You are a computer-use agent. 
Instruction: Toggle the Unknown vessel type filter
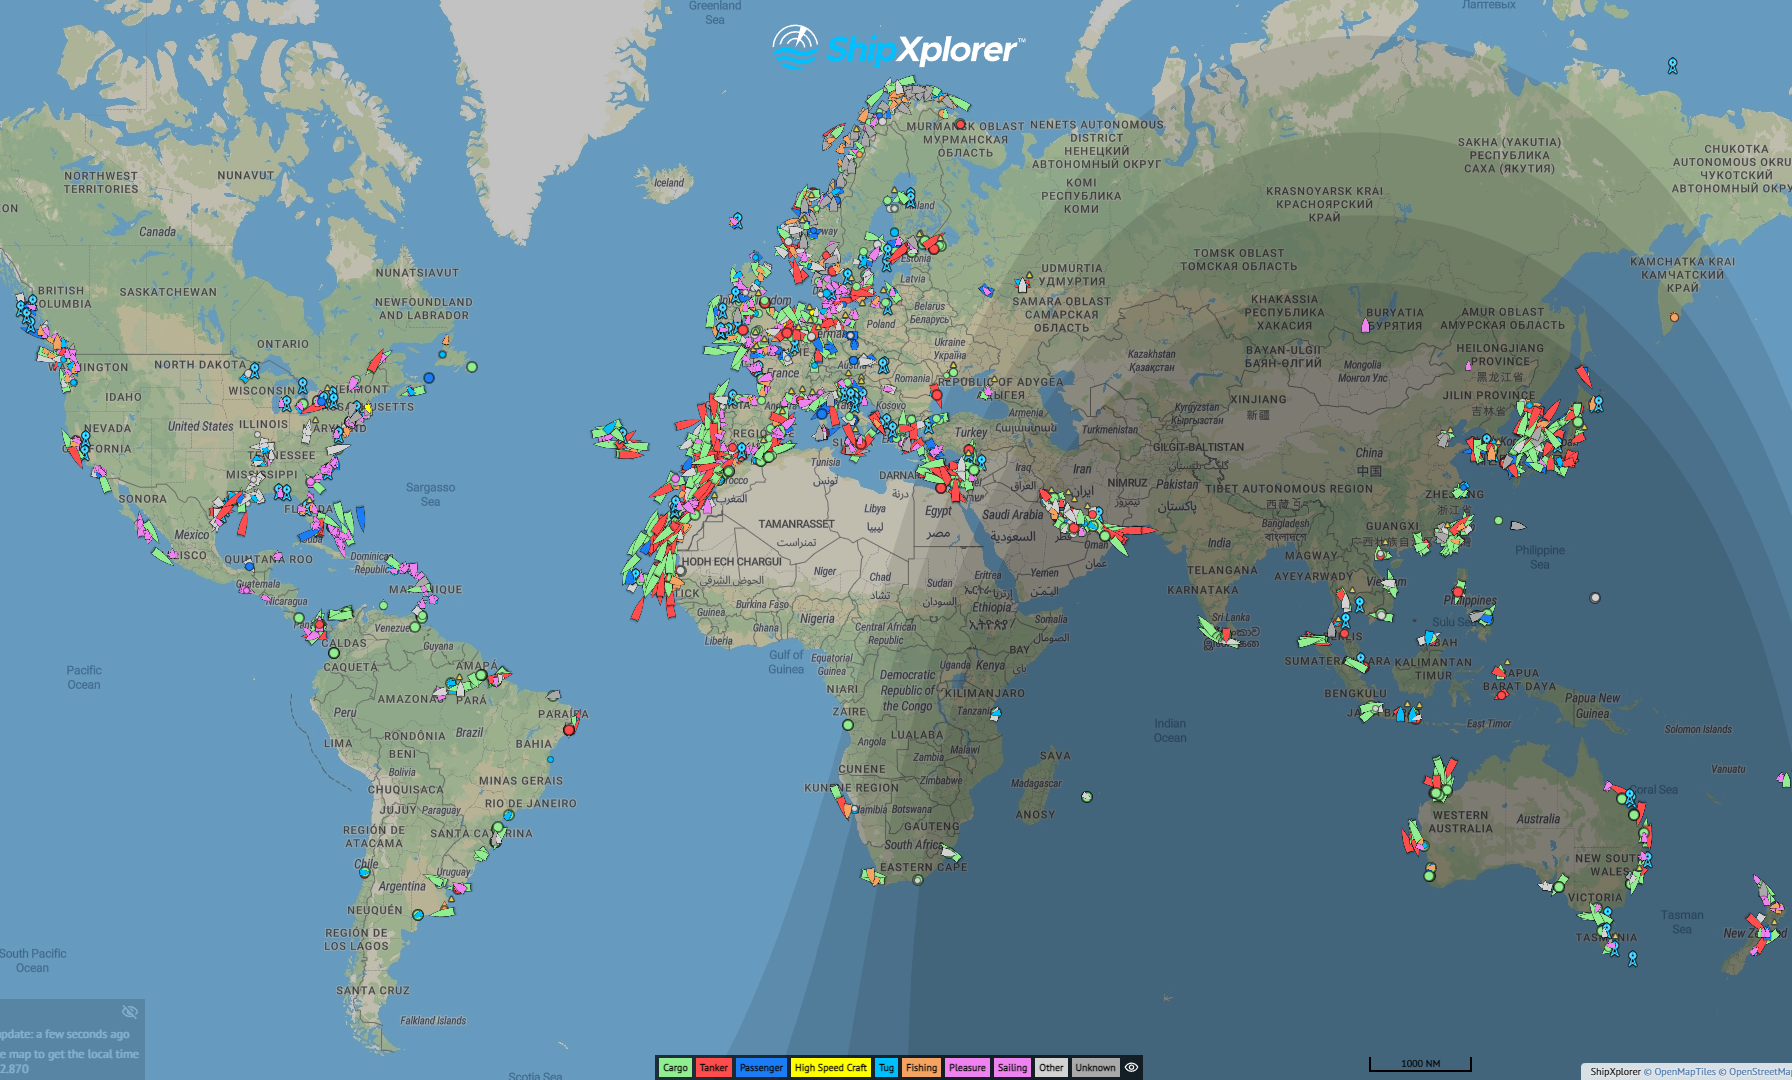pos(1095,1067)
